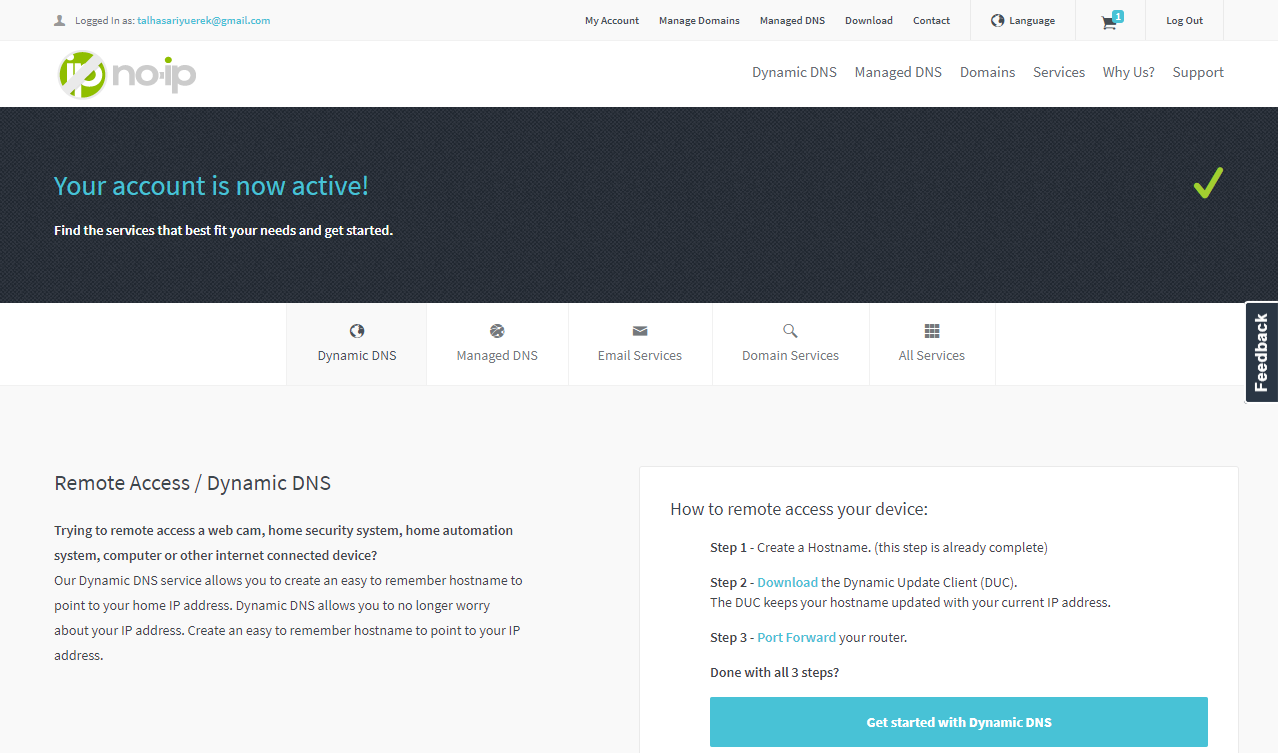Click Log Out
Screen dimensions: 1278x753
[1184, 20]
